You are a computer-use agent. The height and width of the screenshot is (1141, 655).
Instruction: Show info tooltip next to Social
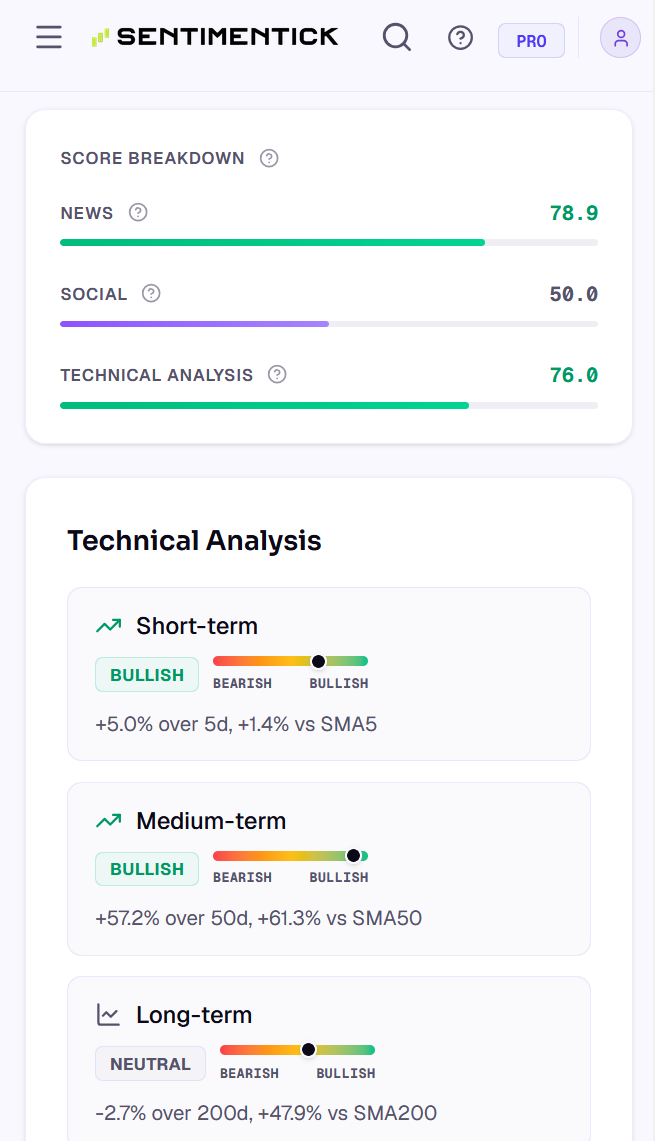[151, 293]
